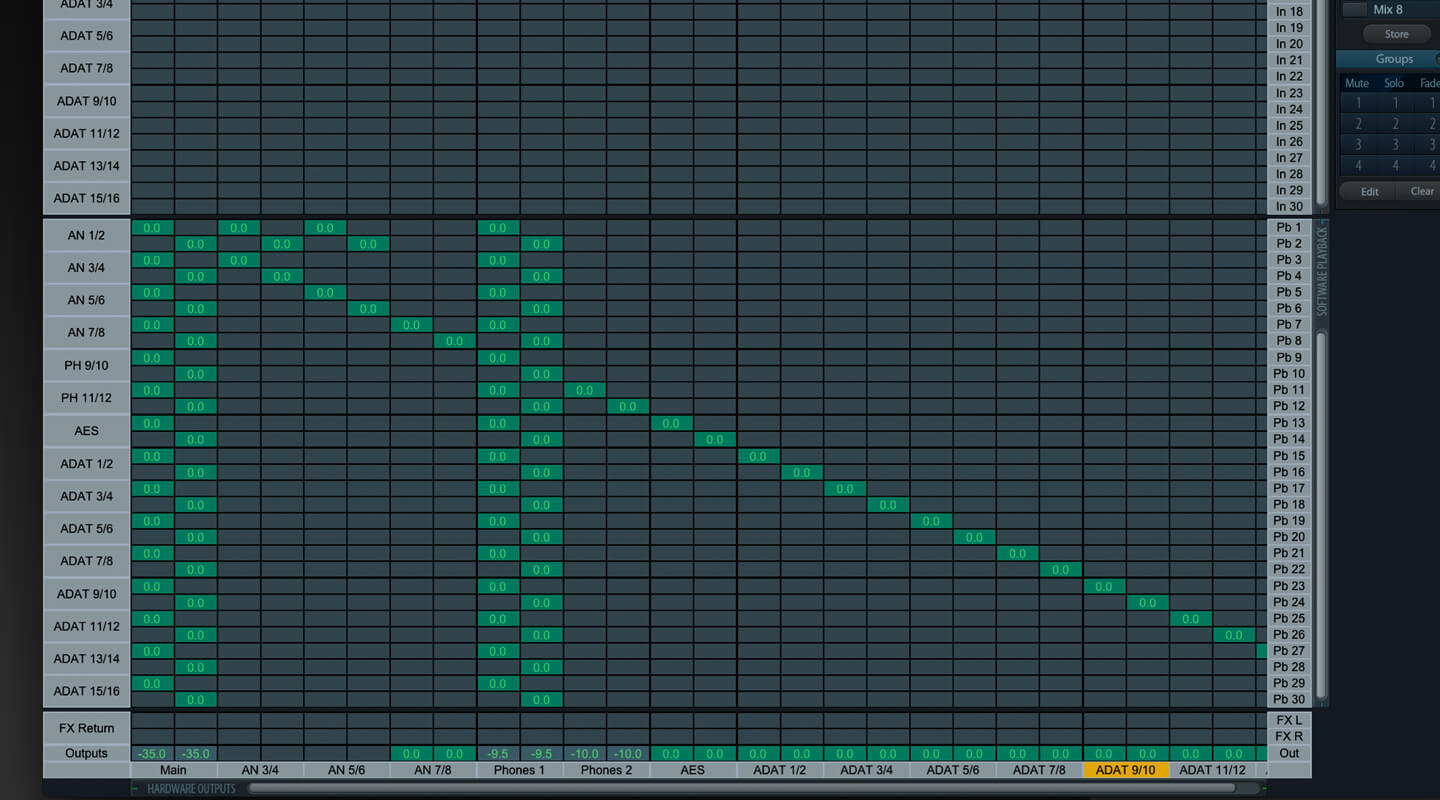Toggle the ADAT 15/16 Phones 1 crosspoint

pos(498,684)
